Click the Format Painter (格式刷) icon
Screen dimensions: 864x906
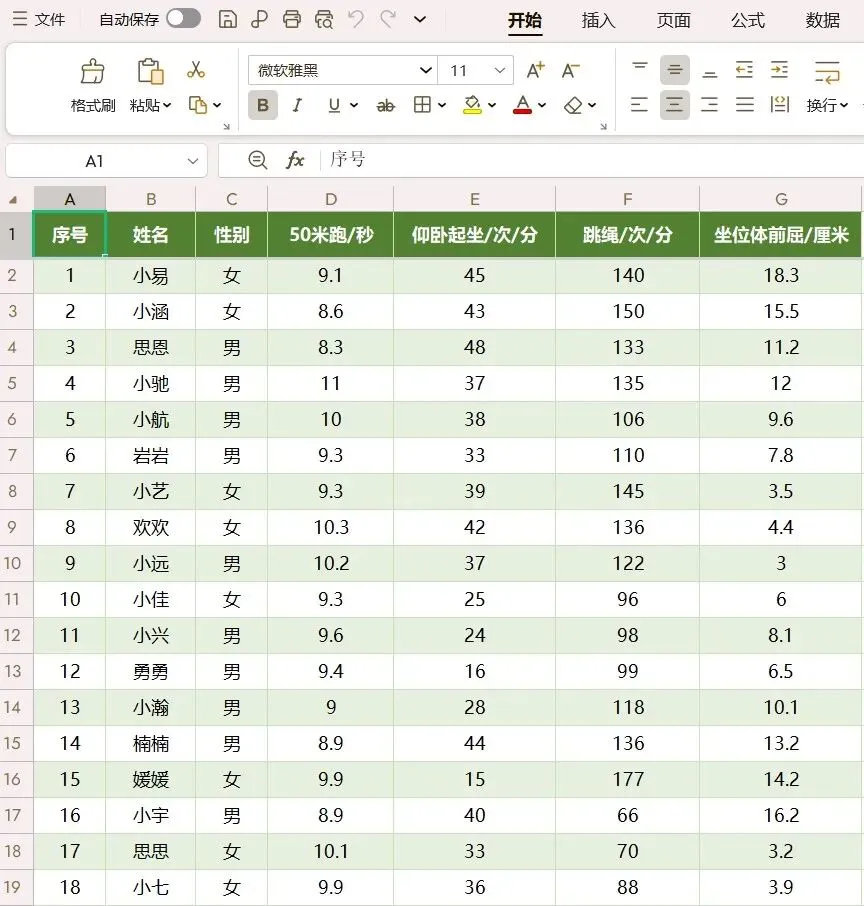(92, 72)
